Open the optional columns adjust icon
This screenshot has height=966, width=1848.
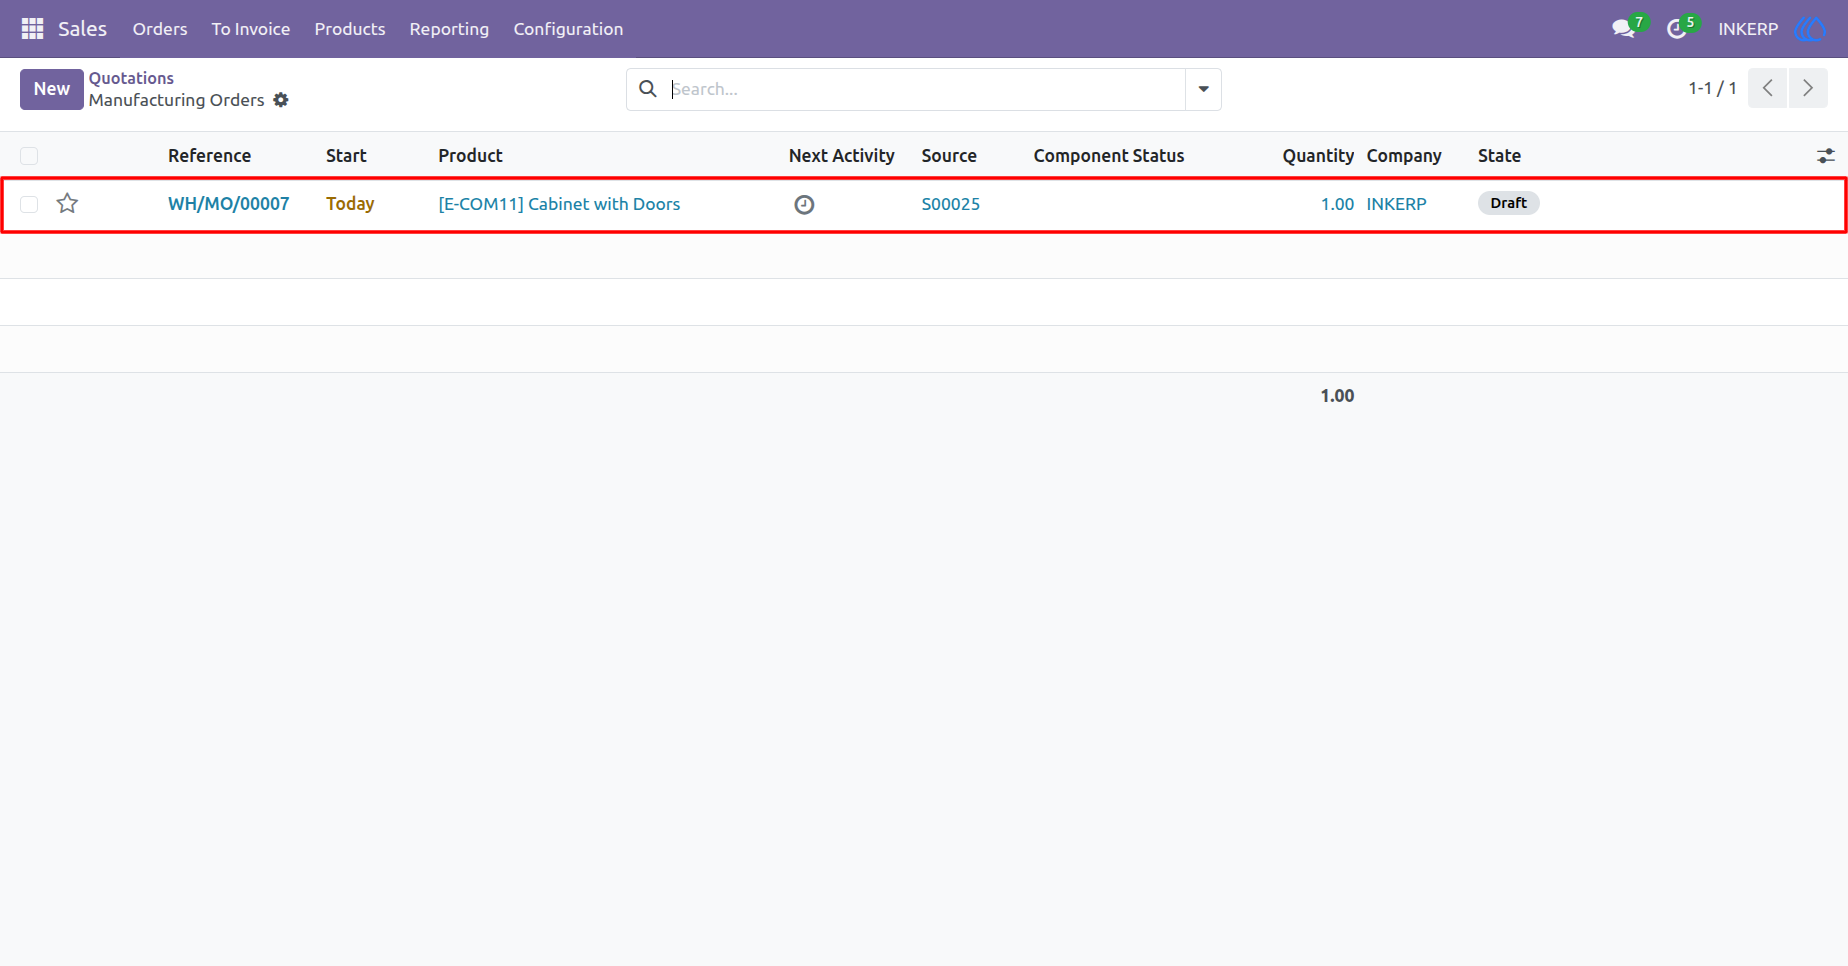pos(1826,156)
